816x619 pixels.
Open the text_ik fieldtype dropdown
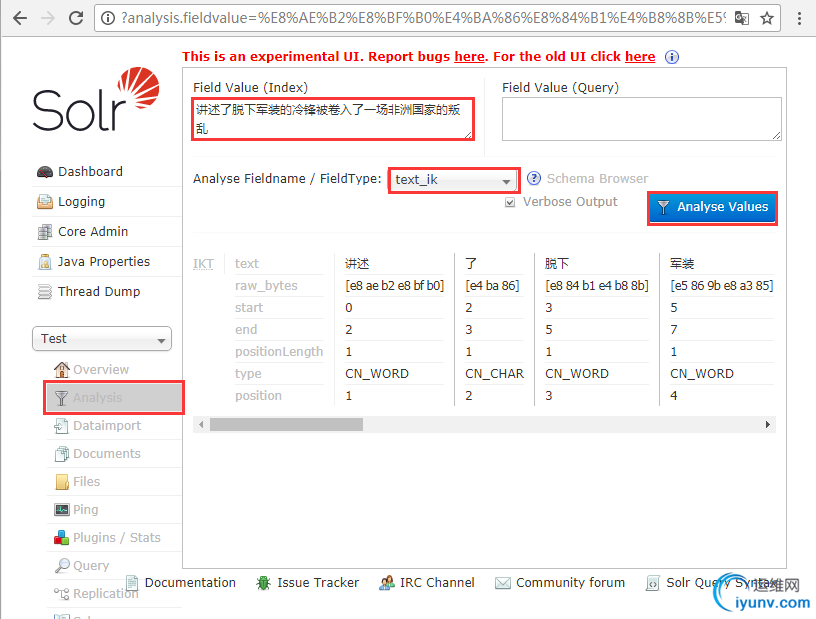454,180
